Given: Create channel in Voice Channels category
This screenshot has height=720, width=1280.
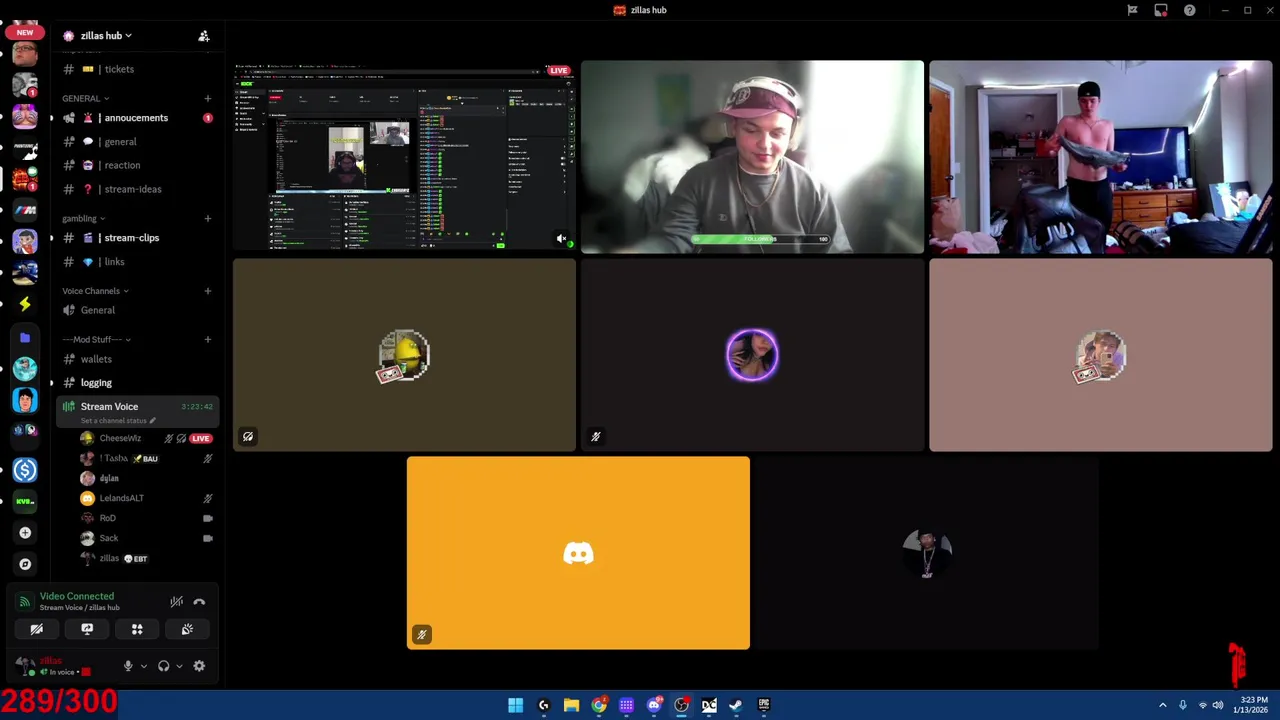Looking at the screenshot, I should 208,291.
